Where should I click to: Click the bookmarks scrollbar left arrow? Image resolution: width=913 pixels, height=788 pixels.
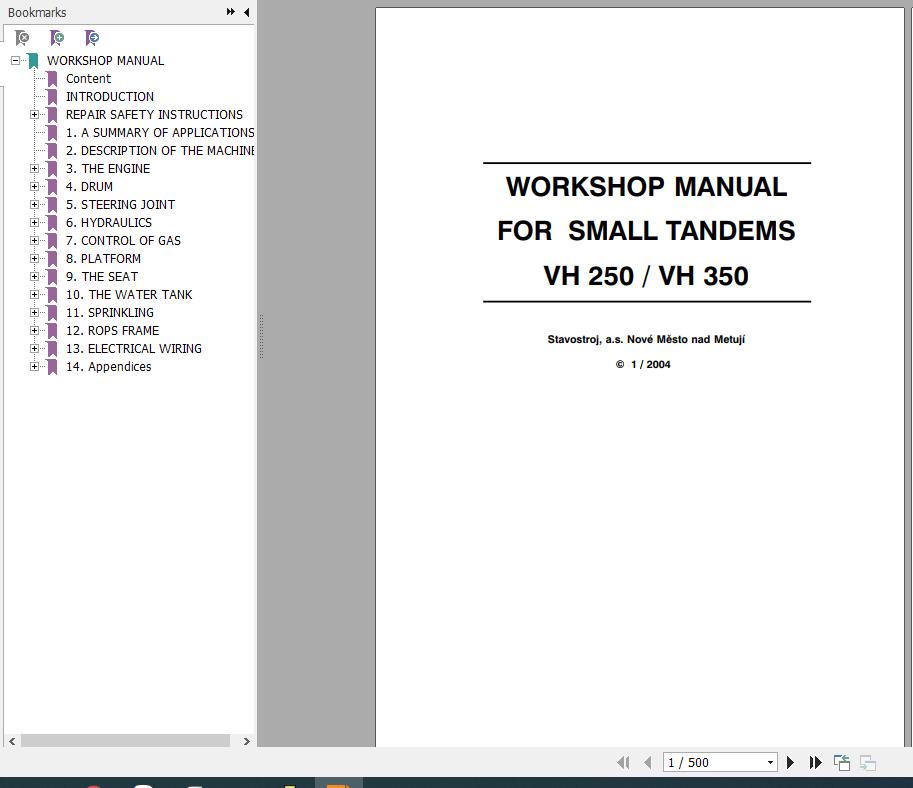pos(12,741)
